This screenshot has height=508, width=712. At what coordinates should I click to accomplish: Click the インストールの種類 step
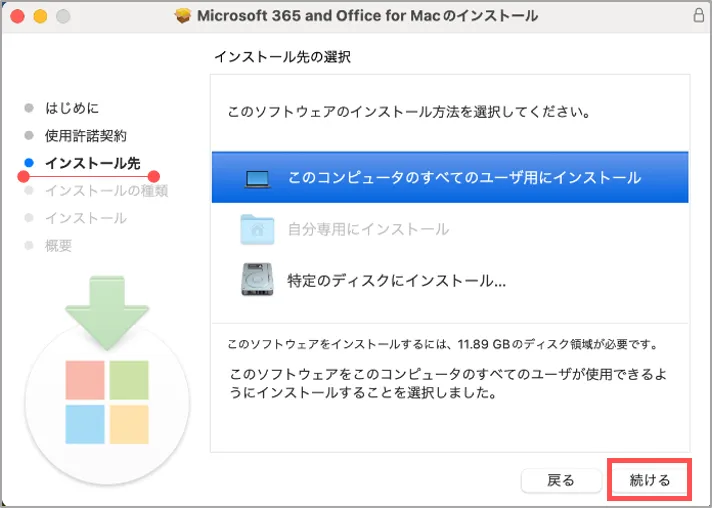(x=106, y=191)
